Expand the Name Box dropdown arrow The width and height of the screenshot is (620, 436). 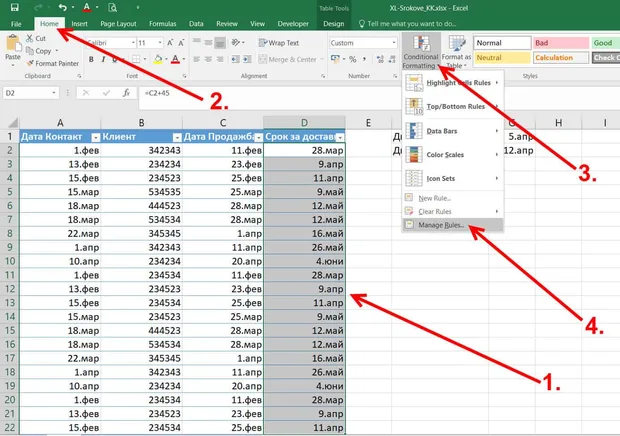tap(54, 93)
